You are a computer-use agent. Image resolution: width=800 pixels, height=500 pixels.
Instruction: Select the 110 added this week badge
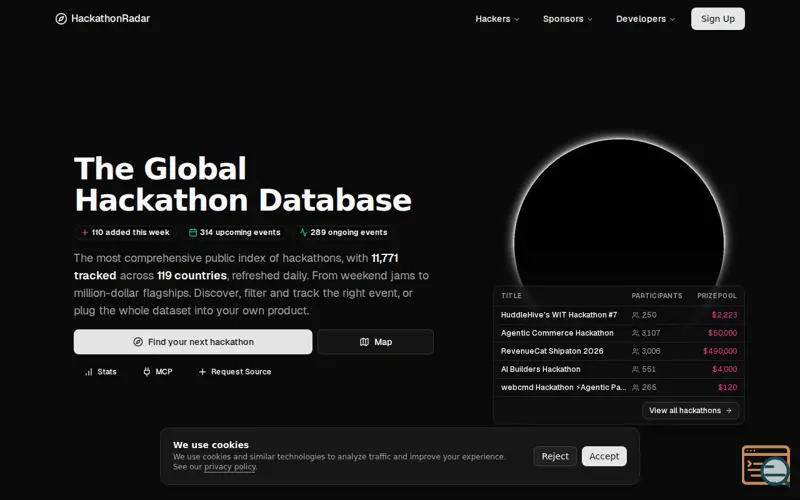(x=126, y=233)
